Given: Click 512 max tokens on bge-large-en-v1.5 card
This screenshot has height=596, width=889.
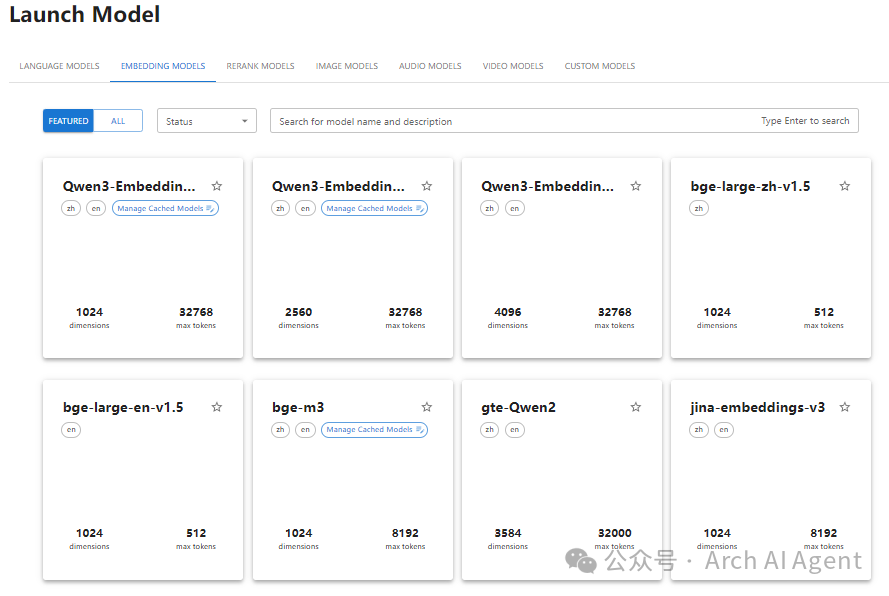Looking at the screenshot, I should tap(196, 533).
